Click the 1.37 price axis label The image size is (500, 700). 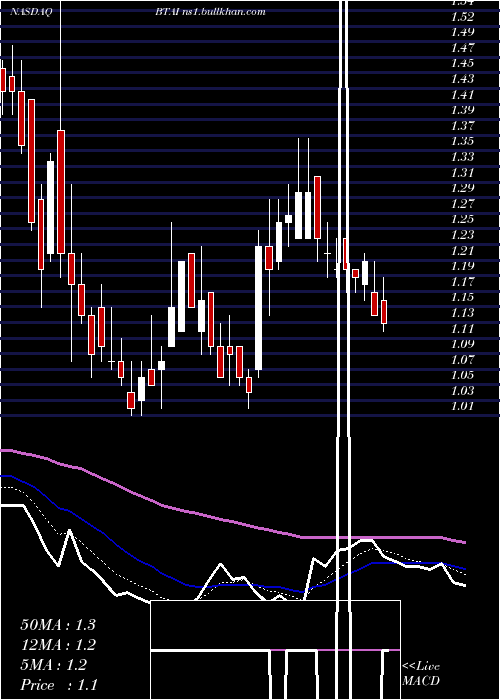462,126
